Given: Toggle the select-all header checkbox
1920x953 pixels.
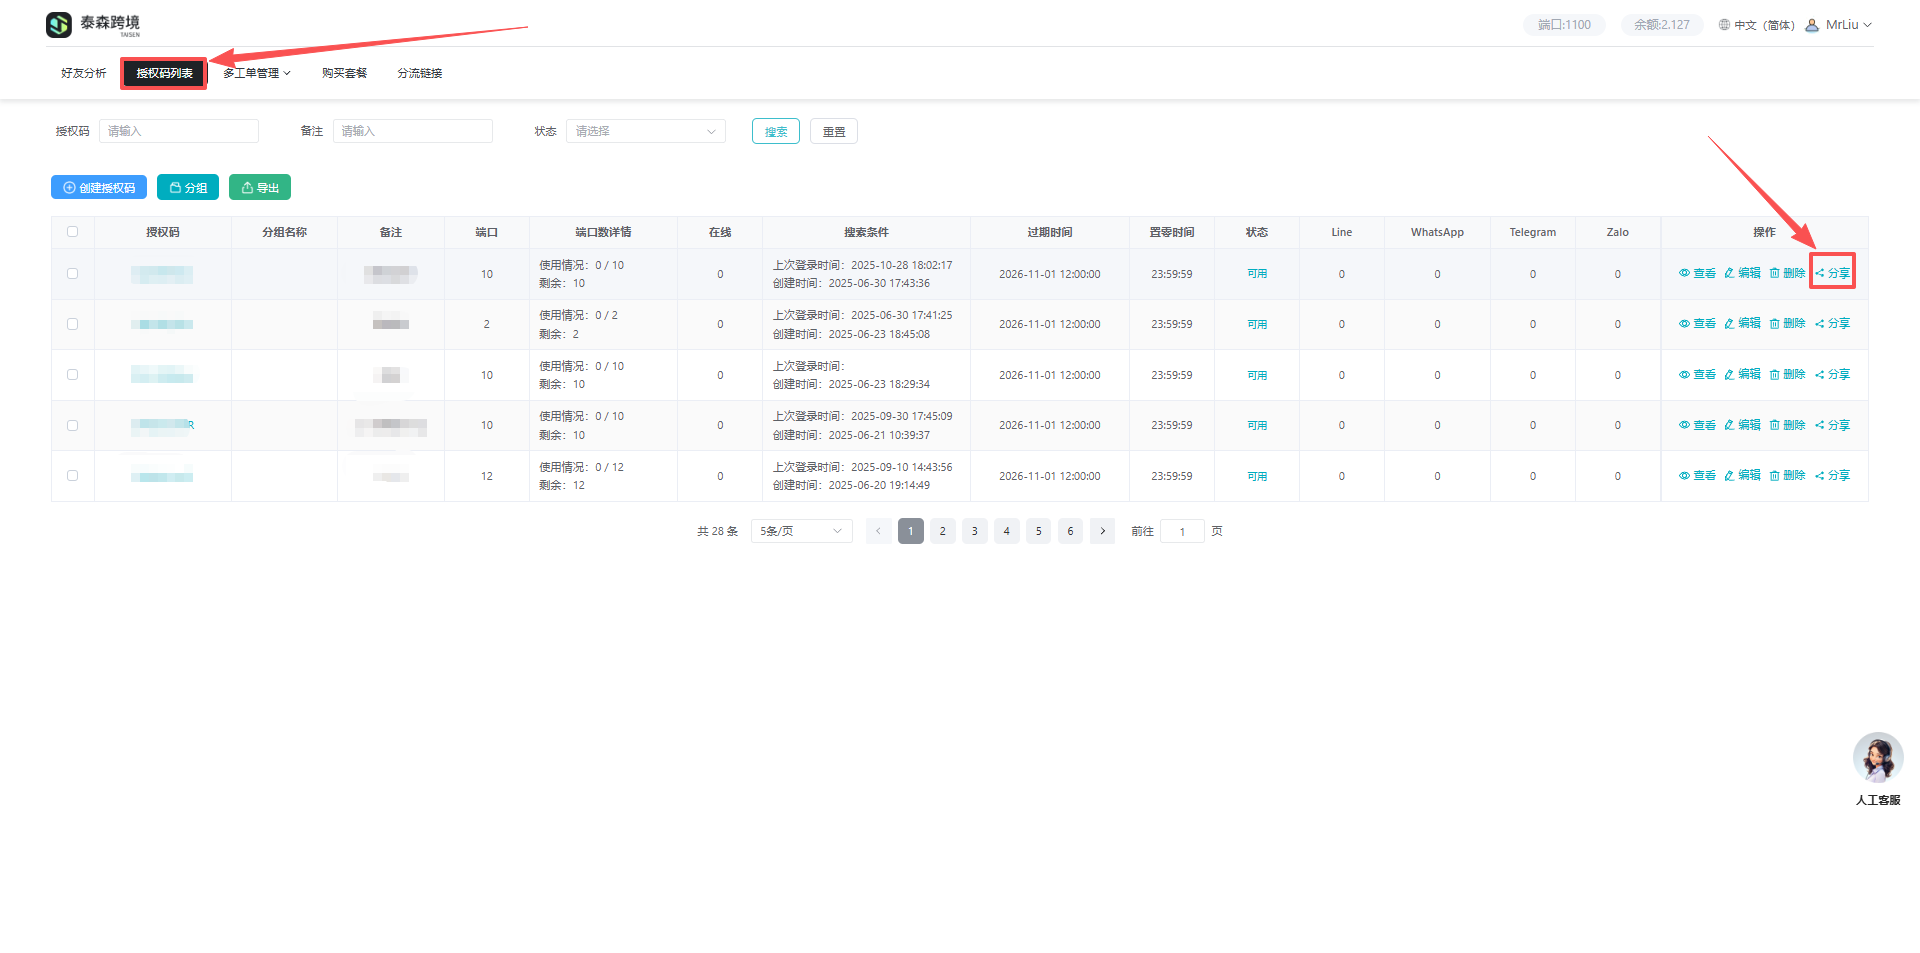Looking at the screenshot, I should 72,232.
